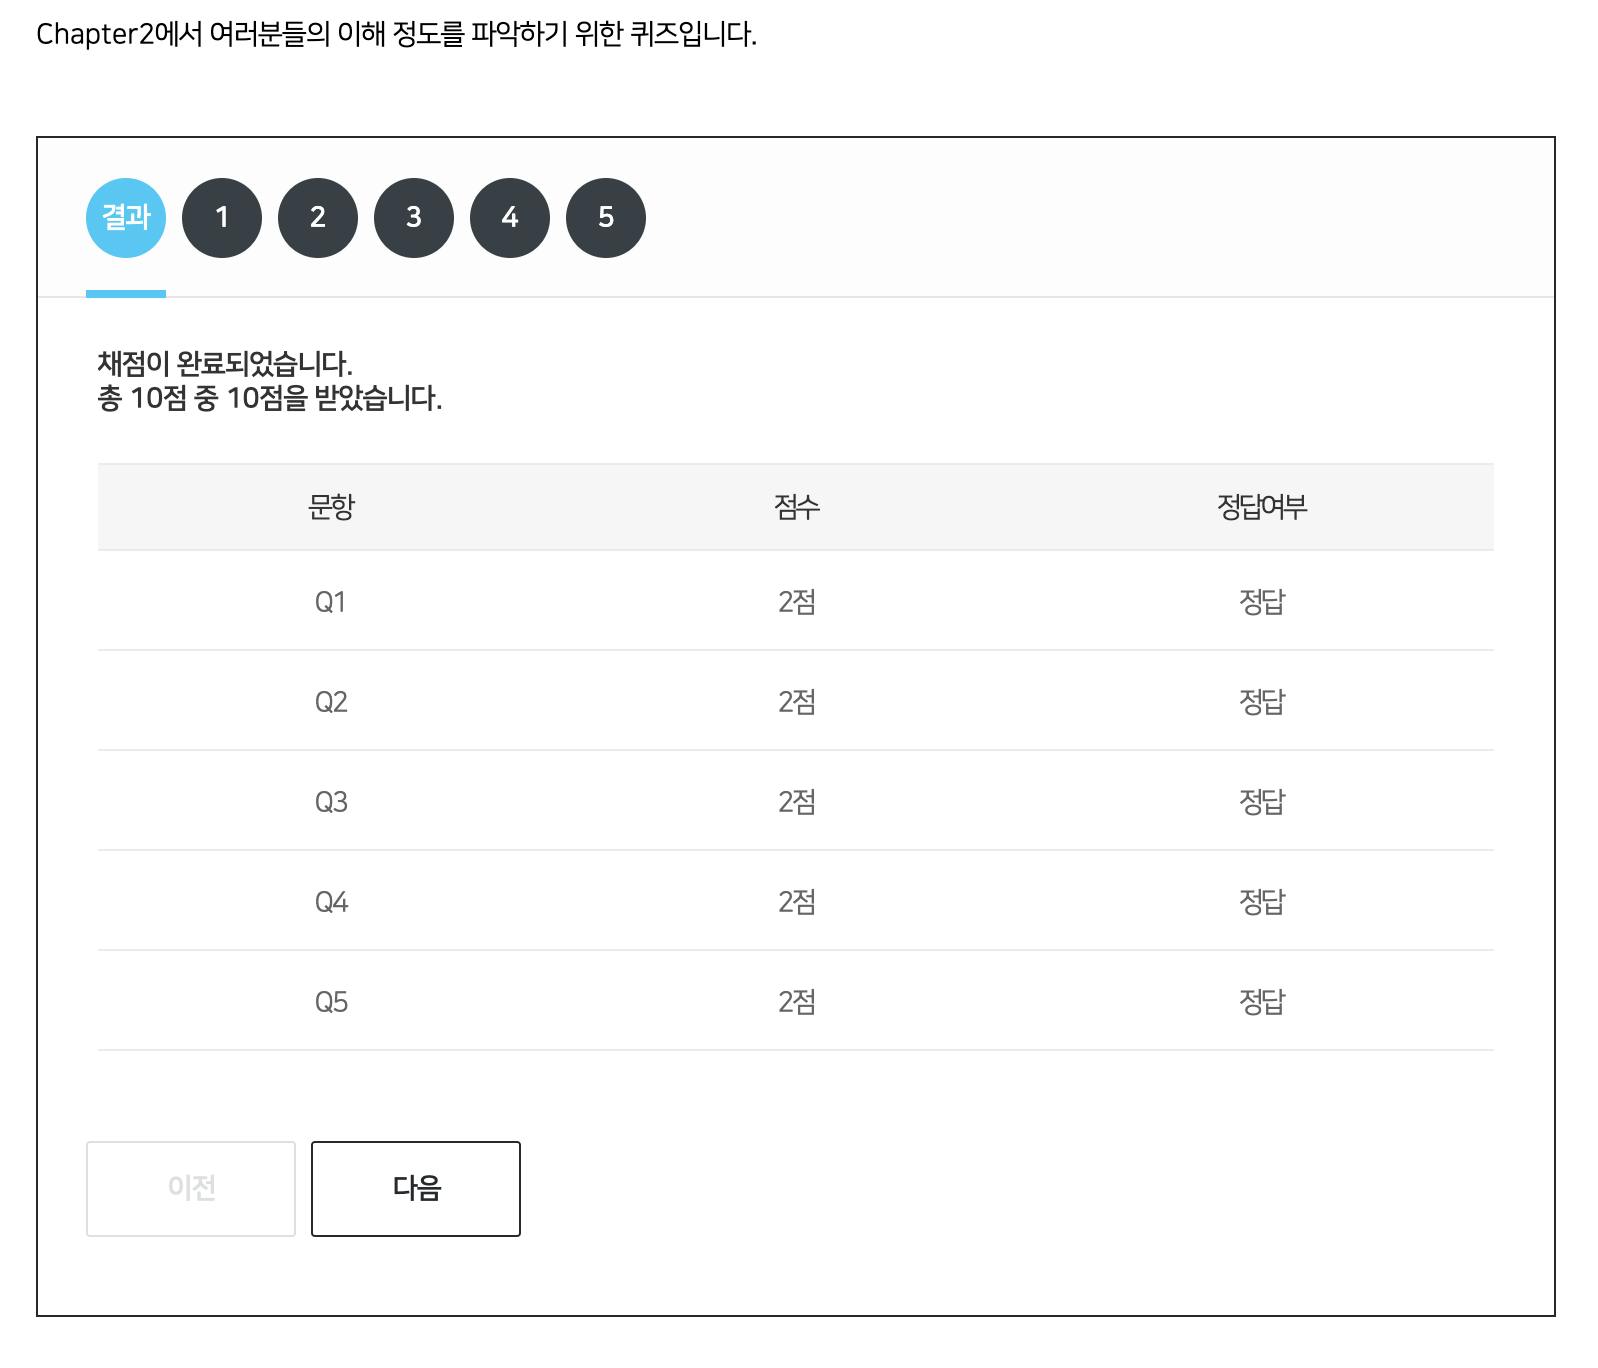Click the disabled 이전 previous button
Screen dimensions: 1598x1368
click(x=191, y=1189)
